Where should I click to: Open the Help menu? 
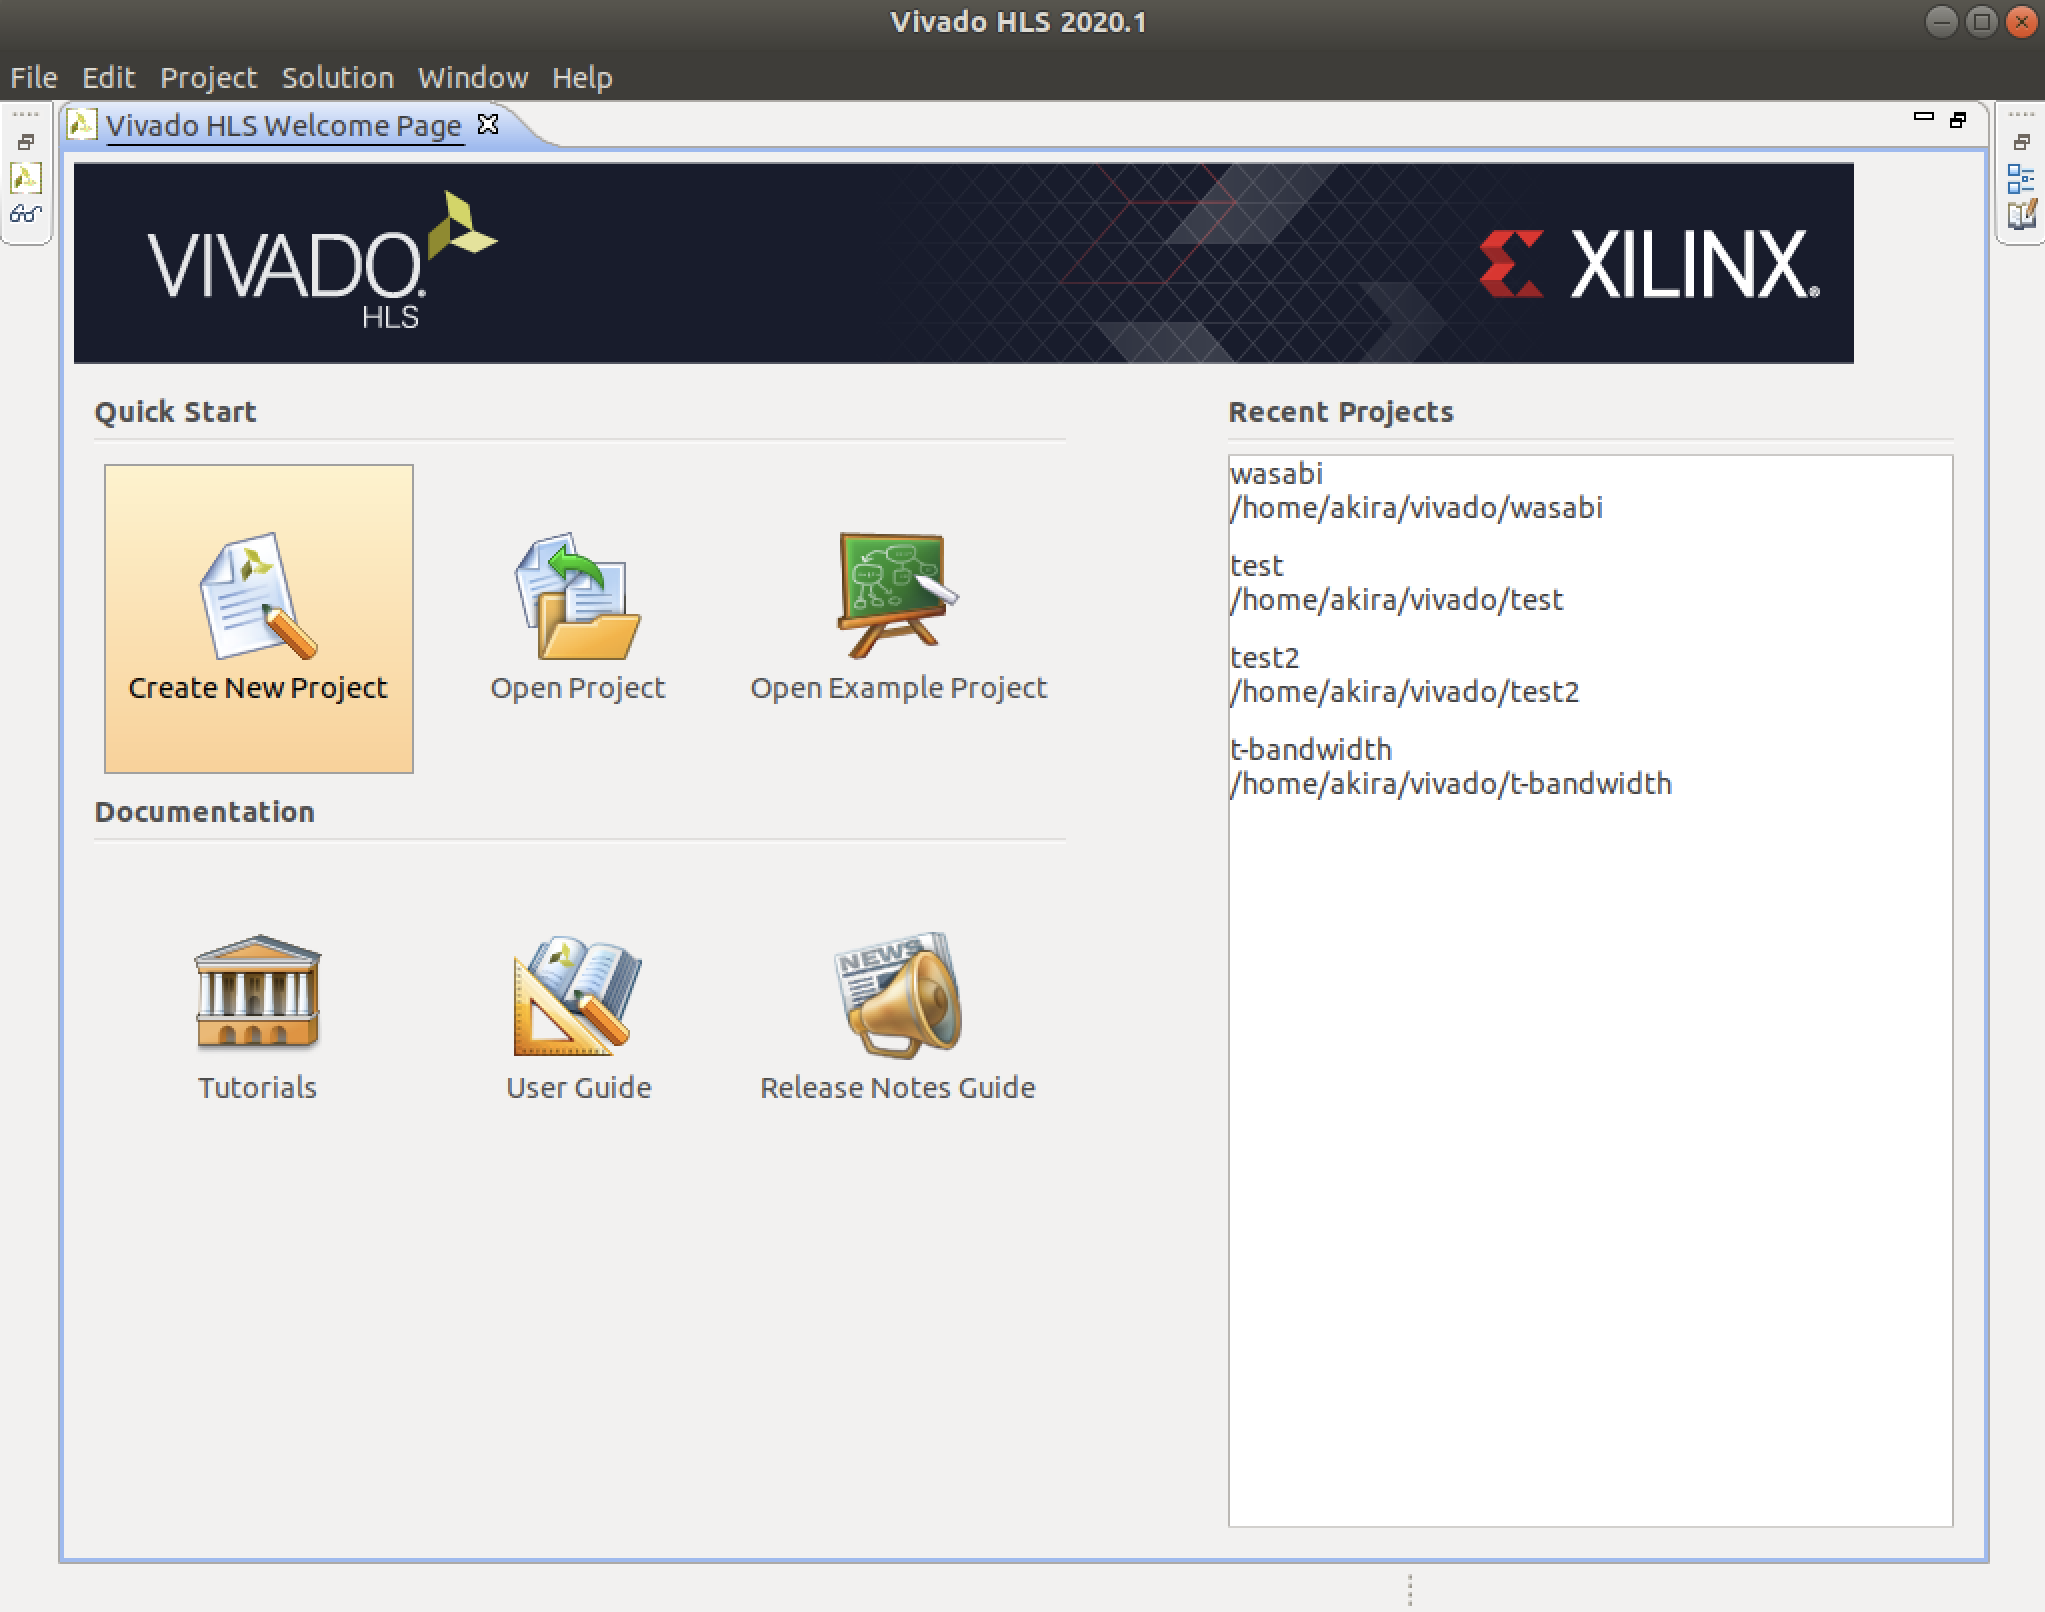pos(582,78)
